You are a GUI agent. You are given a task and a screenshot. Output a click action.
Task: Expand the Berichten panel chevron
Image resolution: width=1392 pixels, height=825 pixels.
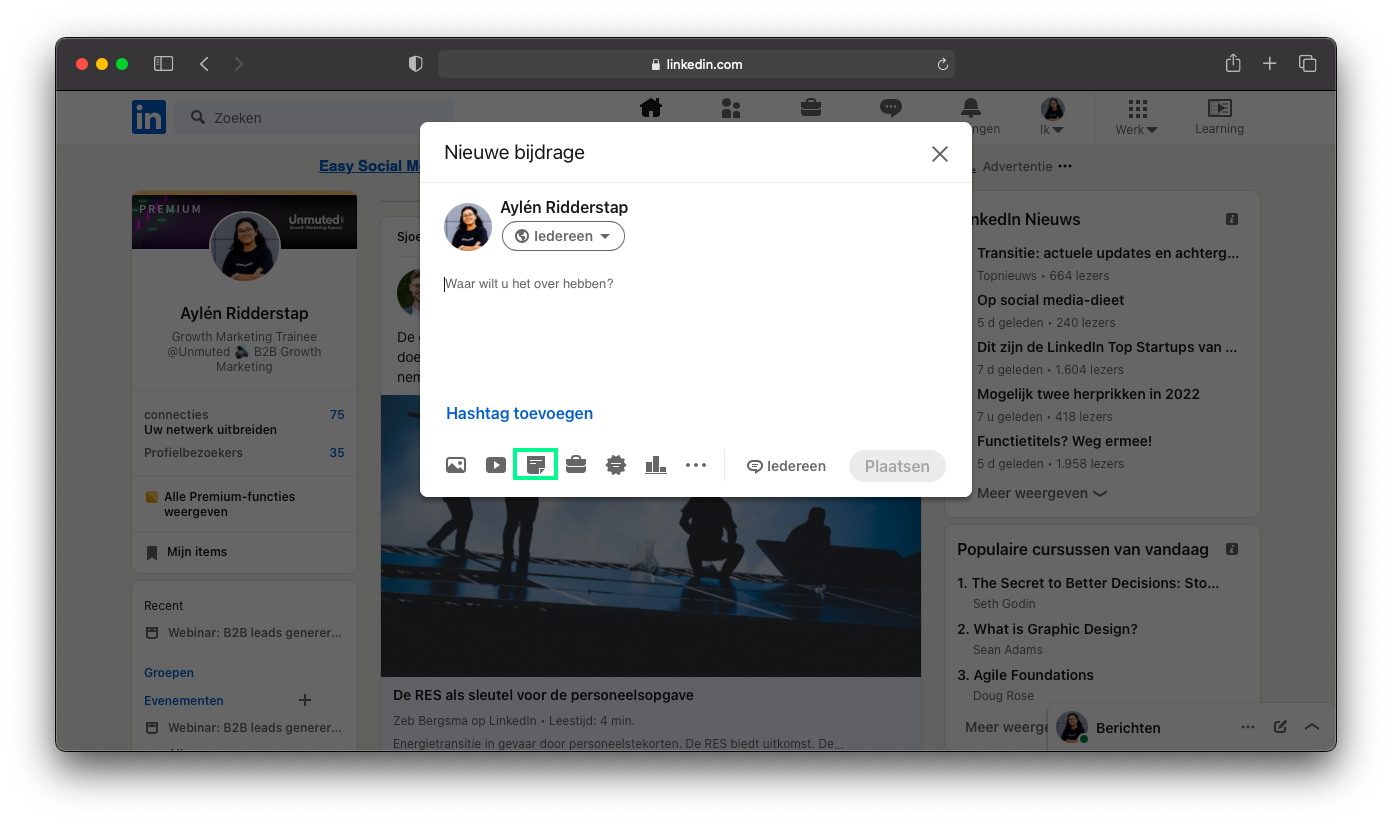[1312, 727]
